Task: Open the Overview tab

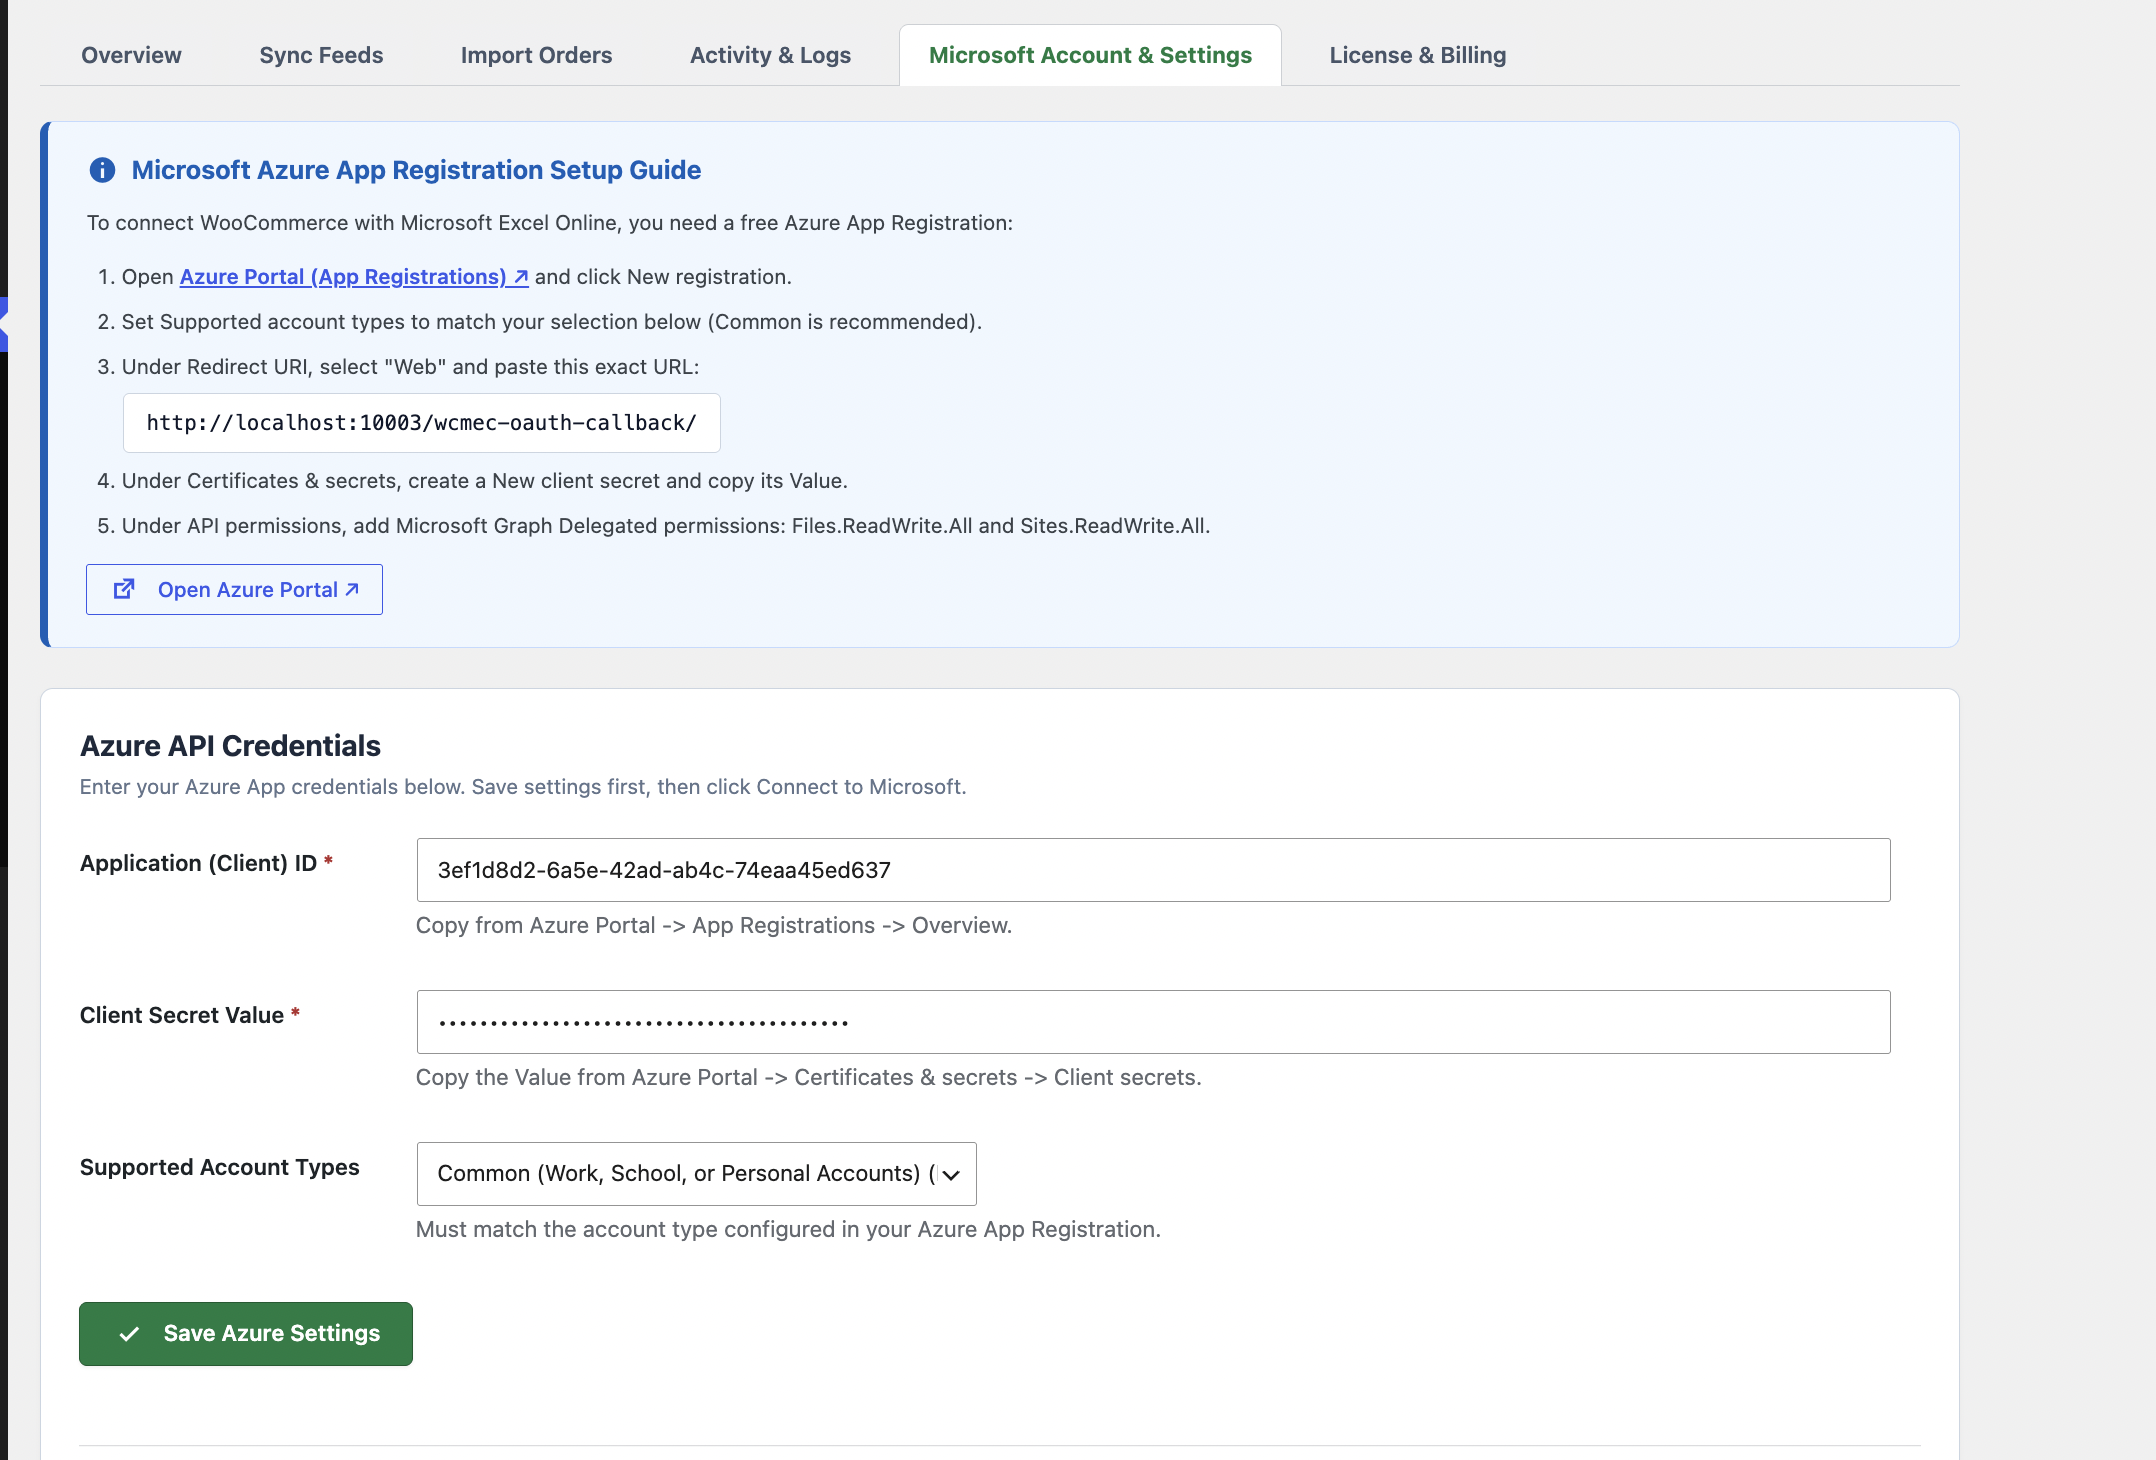Action: pos(131,55)
